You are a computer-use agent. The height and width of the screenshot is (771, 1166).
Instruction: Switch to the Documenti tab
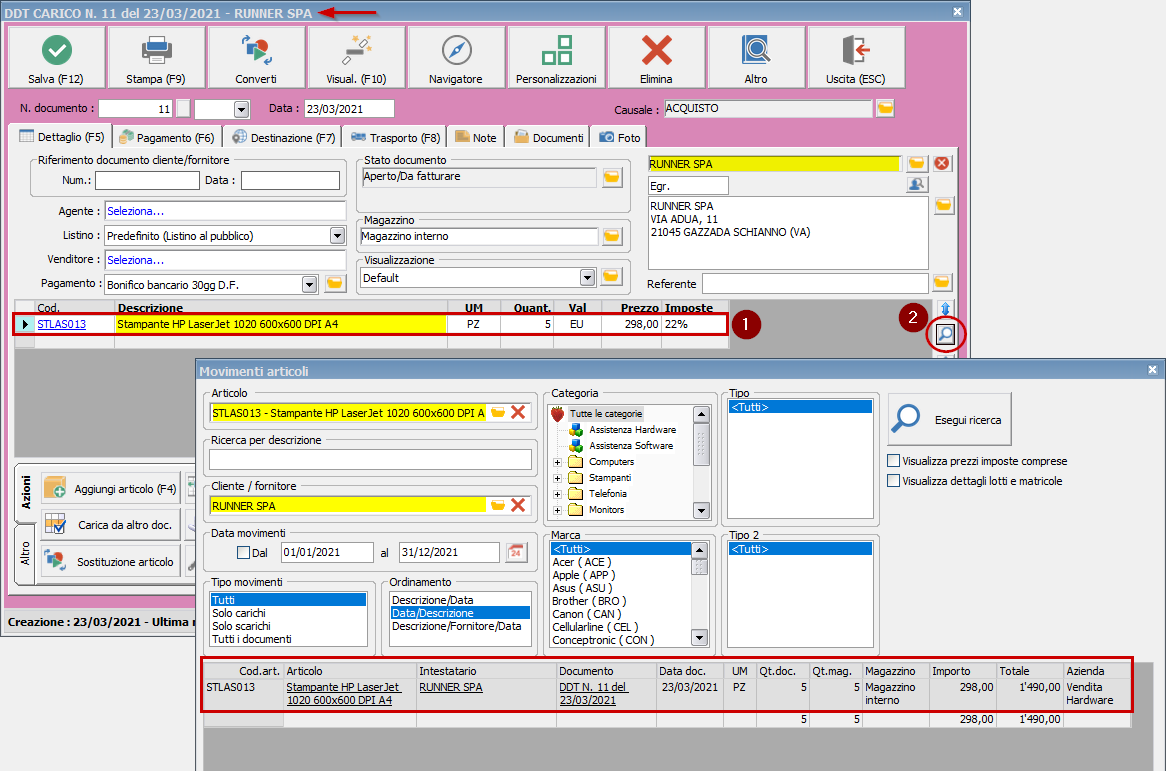(x=549, y=138)
